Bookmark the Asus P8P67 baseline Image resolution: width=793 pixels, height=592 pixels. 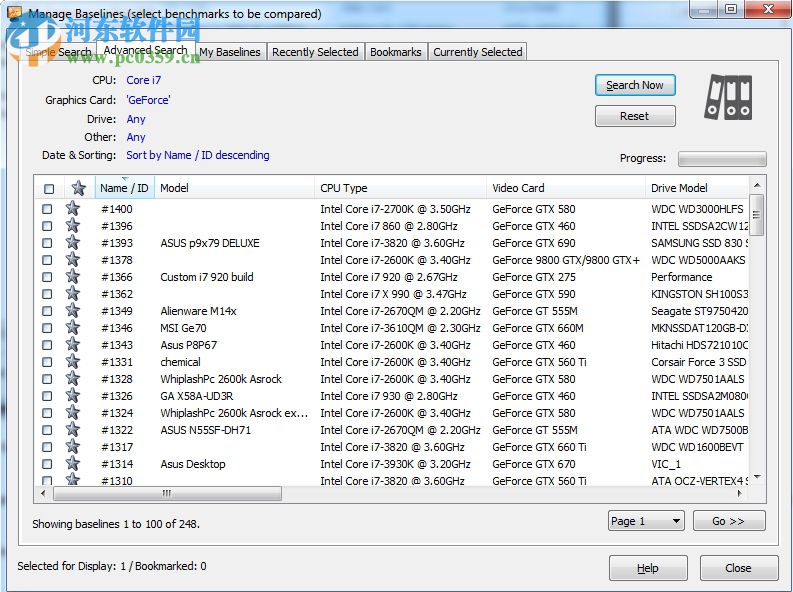(73, 345)
